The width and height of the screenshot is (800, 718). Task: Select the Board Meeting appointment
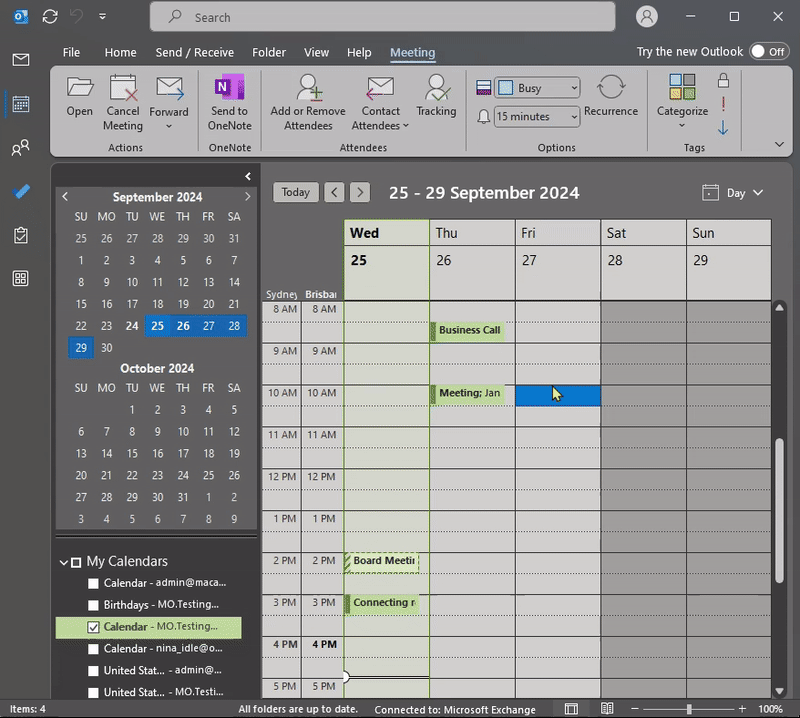[382, 562]
